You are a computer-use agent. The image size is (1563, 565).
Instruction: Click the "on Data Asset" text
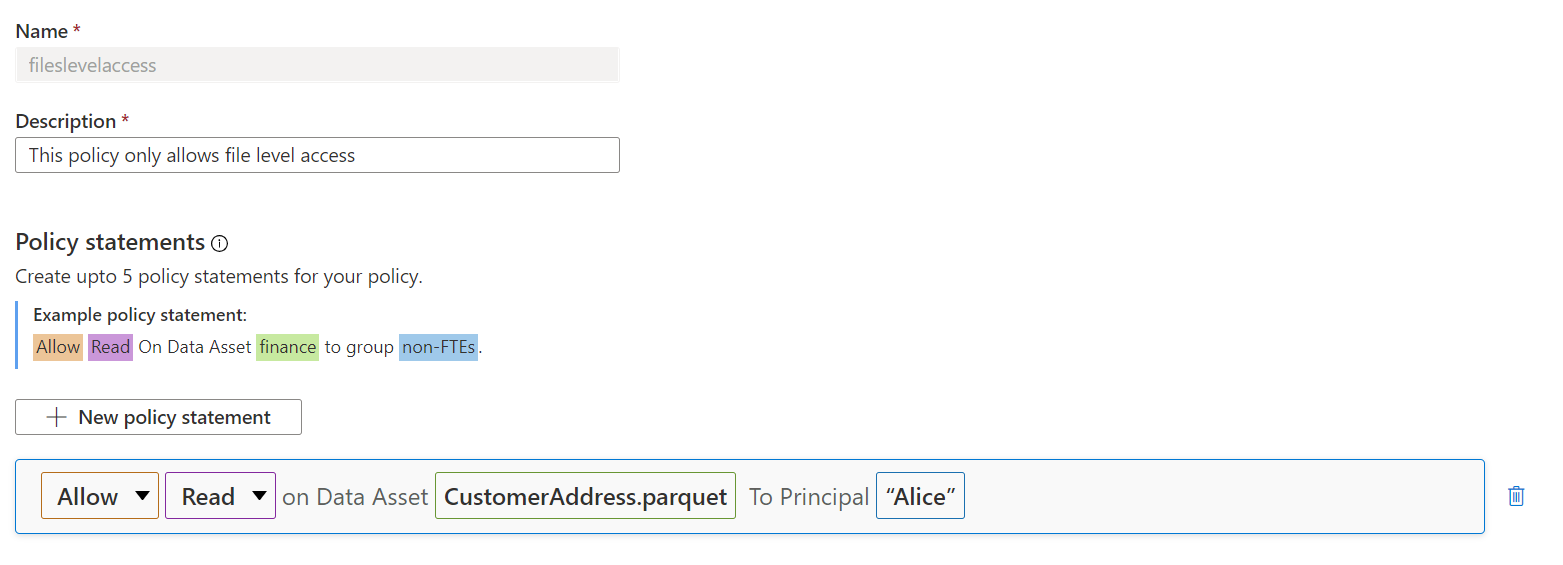point(355,497)
